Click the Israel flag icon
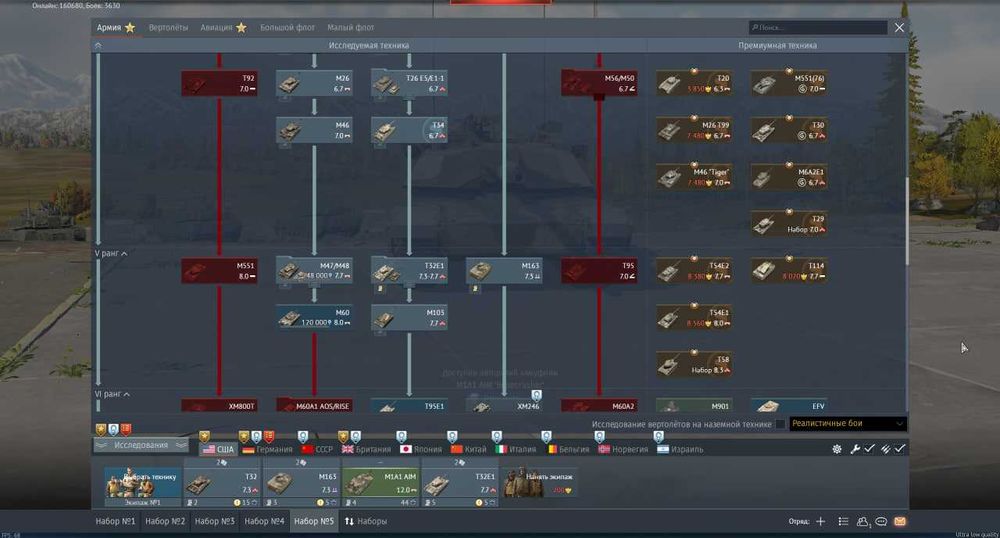 point(663,449)
